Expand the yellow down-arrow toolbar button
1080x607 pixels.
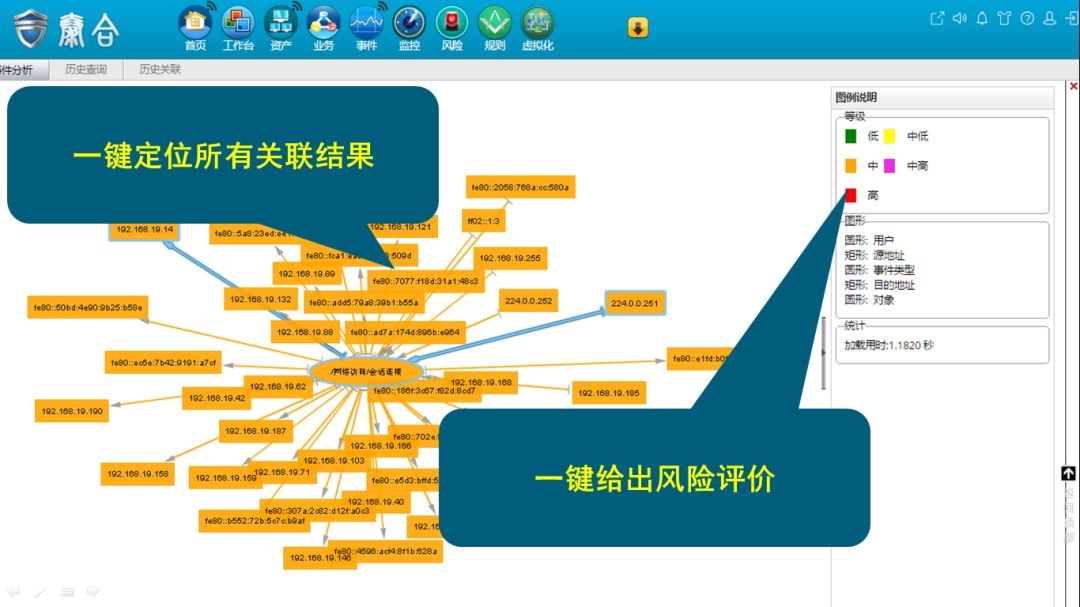(638, 28)
